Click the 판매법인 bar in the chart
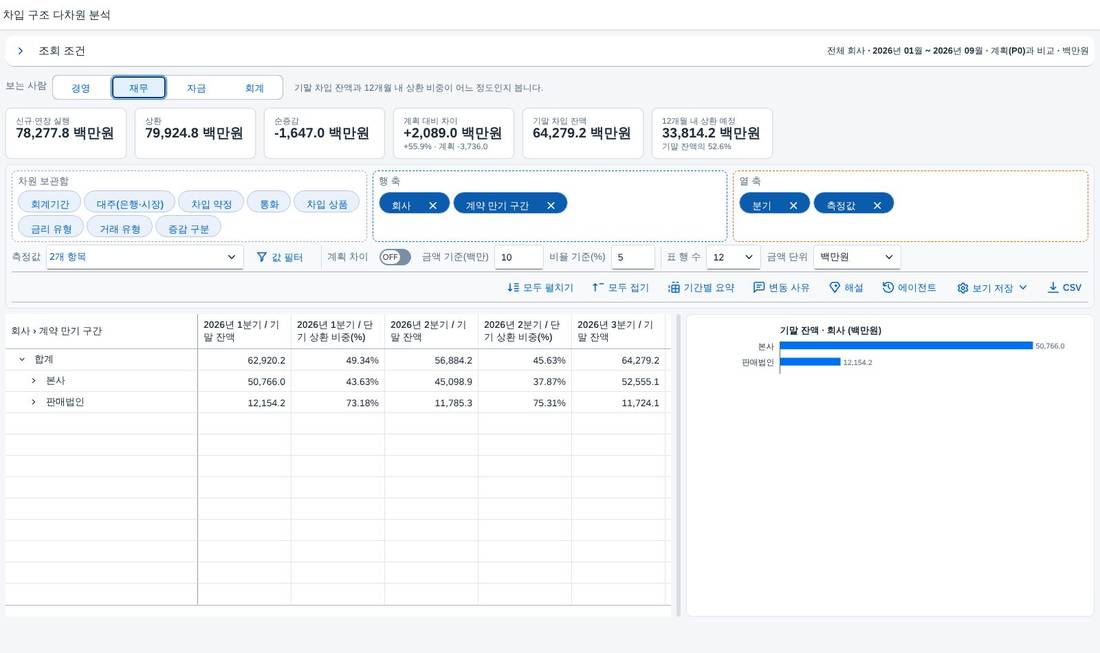 point(810,362)
